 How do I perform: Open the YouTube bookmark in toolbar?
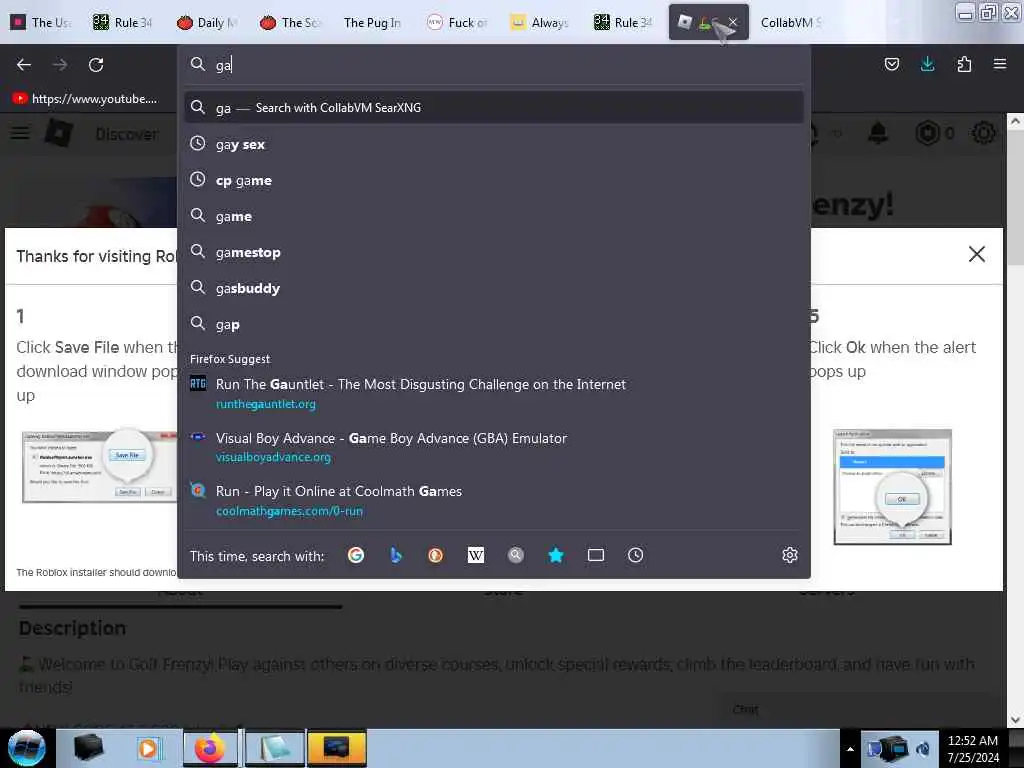(x=85, y=99)
